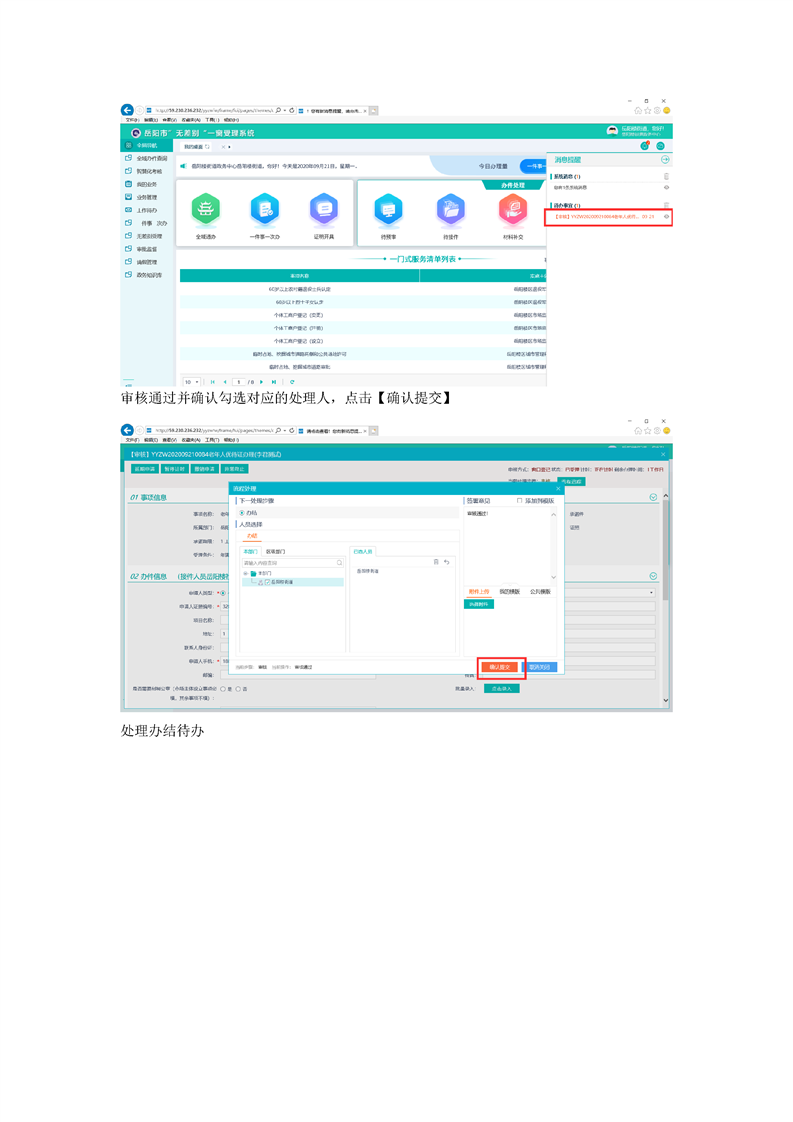The height and width of the screenshot is (1122, 793).
Task: Click the 确认提交 button
Action: point(500,667)
